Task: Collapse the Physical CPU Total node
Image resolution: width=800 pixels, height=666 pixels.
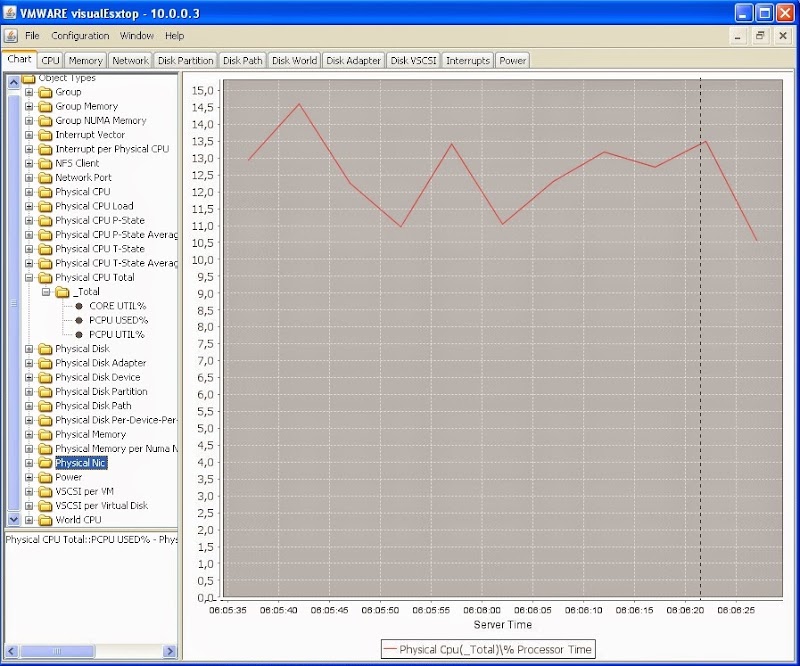Action: pyautogui.click(x=29, y=278)
